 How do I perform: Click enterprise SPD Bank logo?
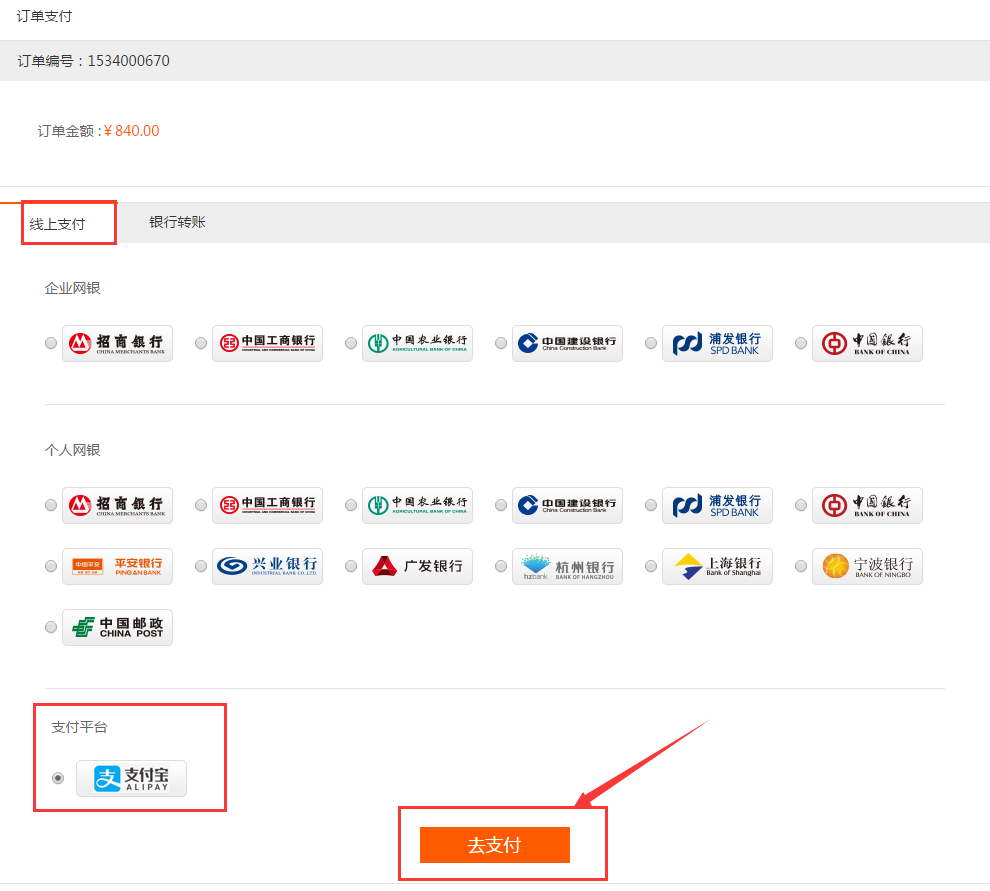717,343
